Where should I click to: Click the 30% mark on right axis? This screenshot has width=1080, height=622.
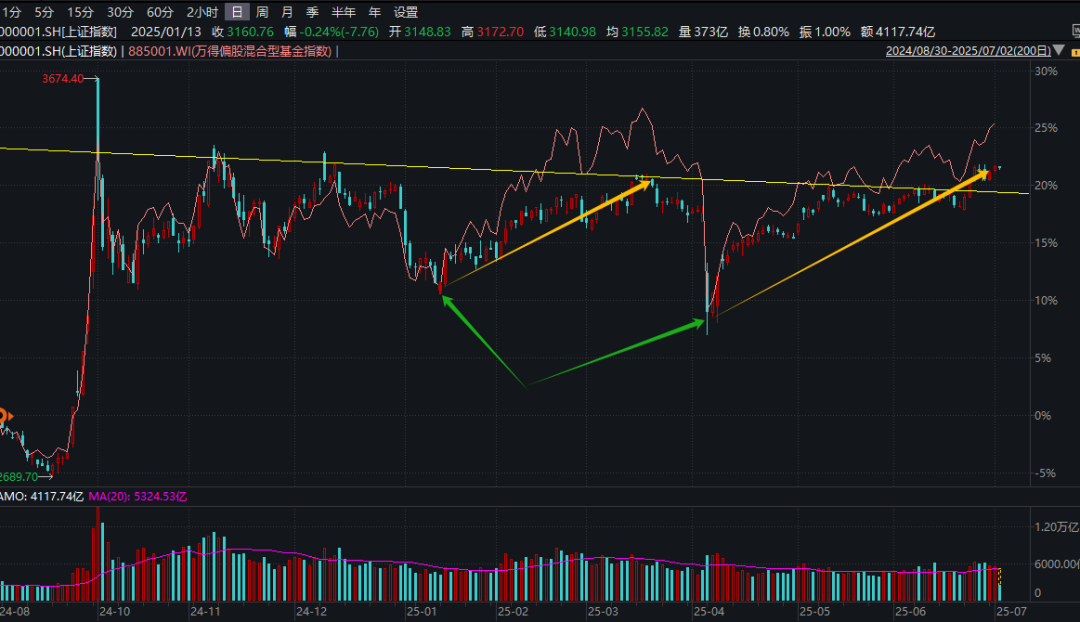click(1046, 71)
